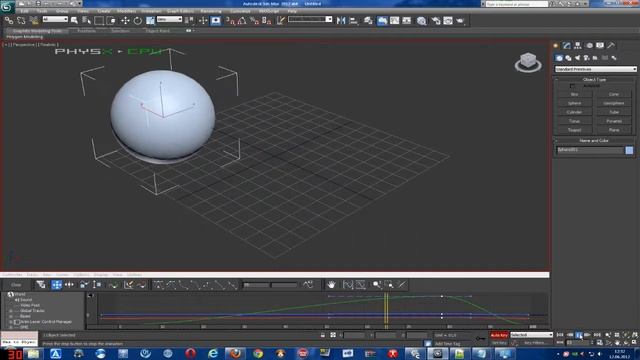Image resolution: width=640 pixels, height=360 pixels.
Task: Toggle Percent Snap
Action: click(254, 20)
